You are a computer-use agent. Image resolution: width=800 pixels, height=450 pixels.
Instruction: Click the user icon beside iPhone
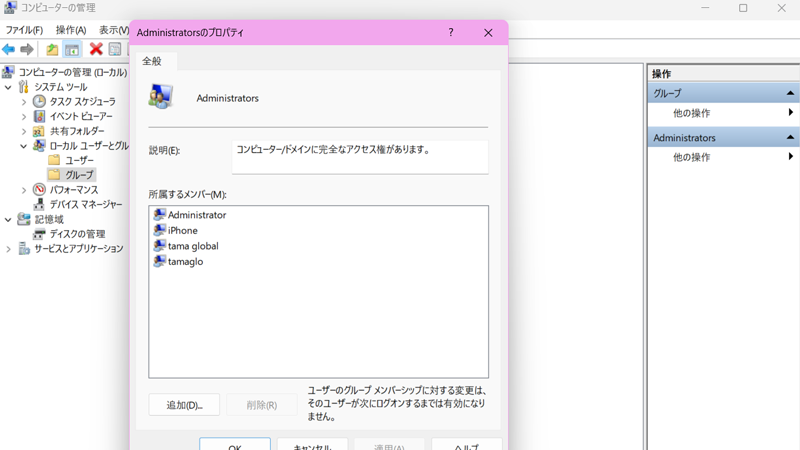click(x=160, y=230)
